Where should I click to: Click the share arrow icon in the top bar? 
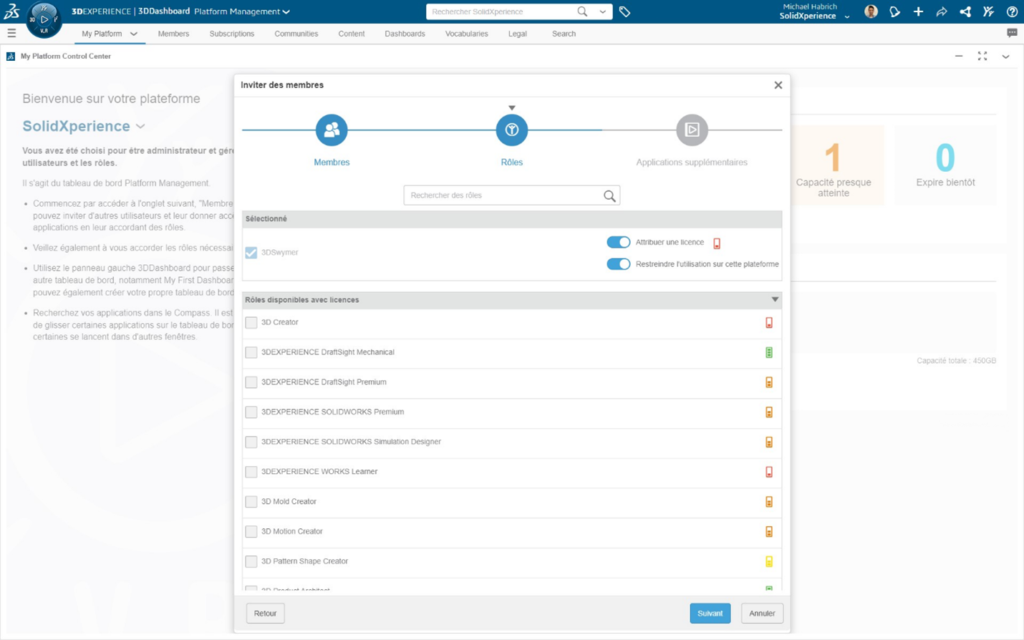click(x=942, y=11)
